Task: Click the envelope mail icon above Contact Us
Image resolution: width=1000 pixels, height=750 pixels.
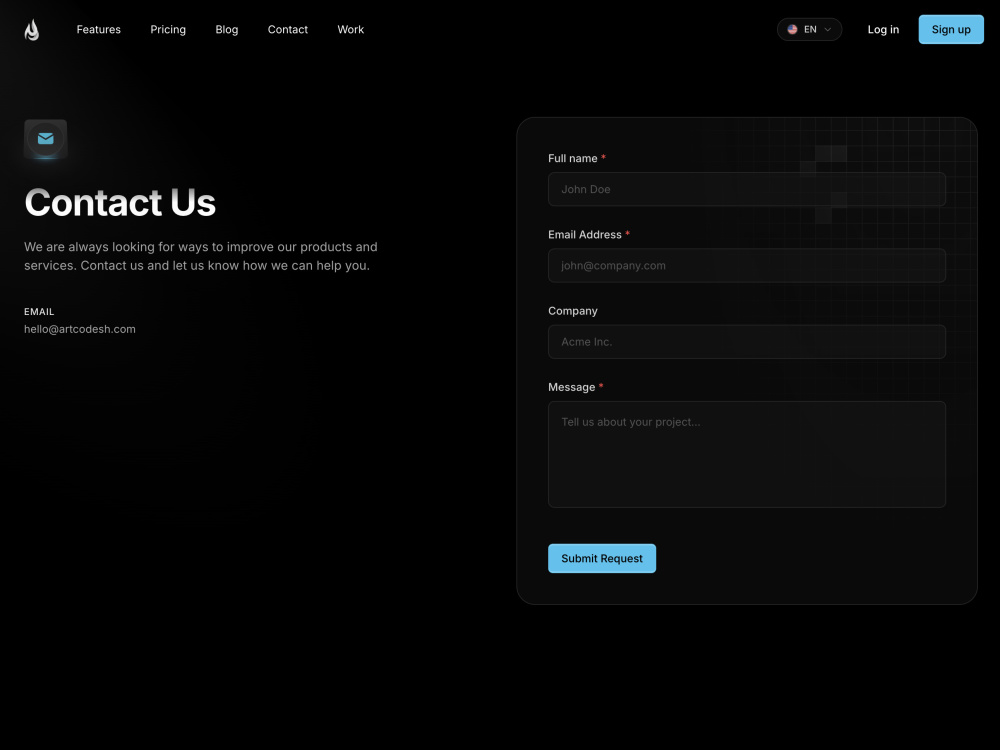Action: pyautogui.click(x=45, y=138)
